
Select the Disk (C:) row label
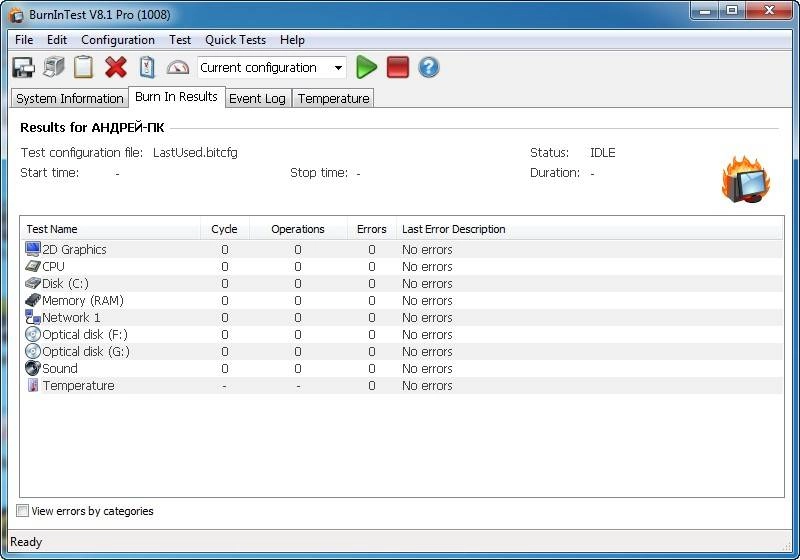(x=65, y=284)
